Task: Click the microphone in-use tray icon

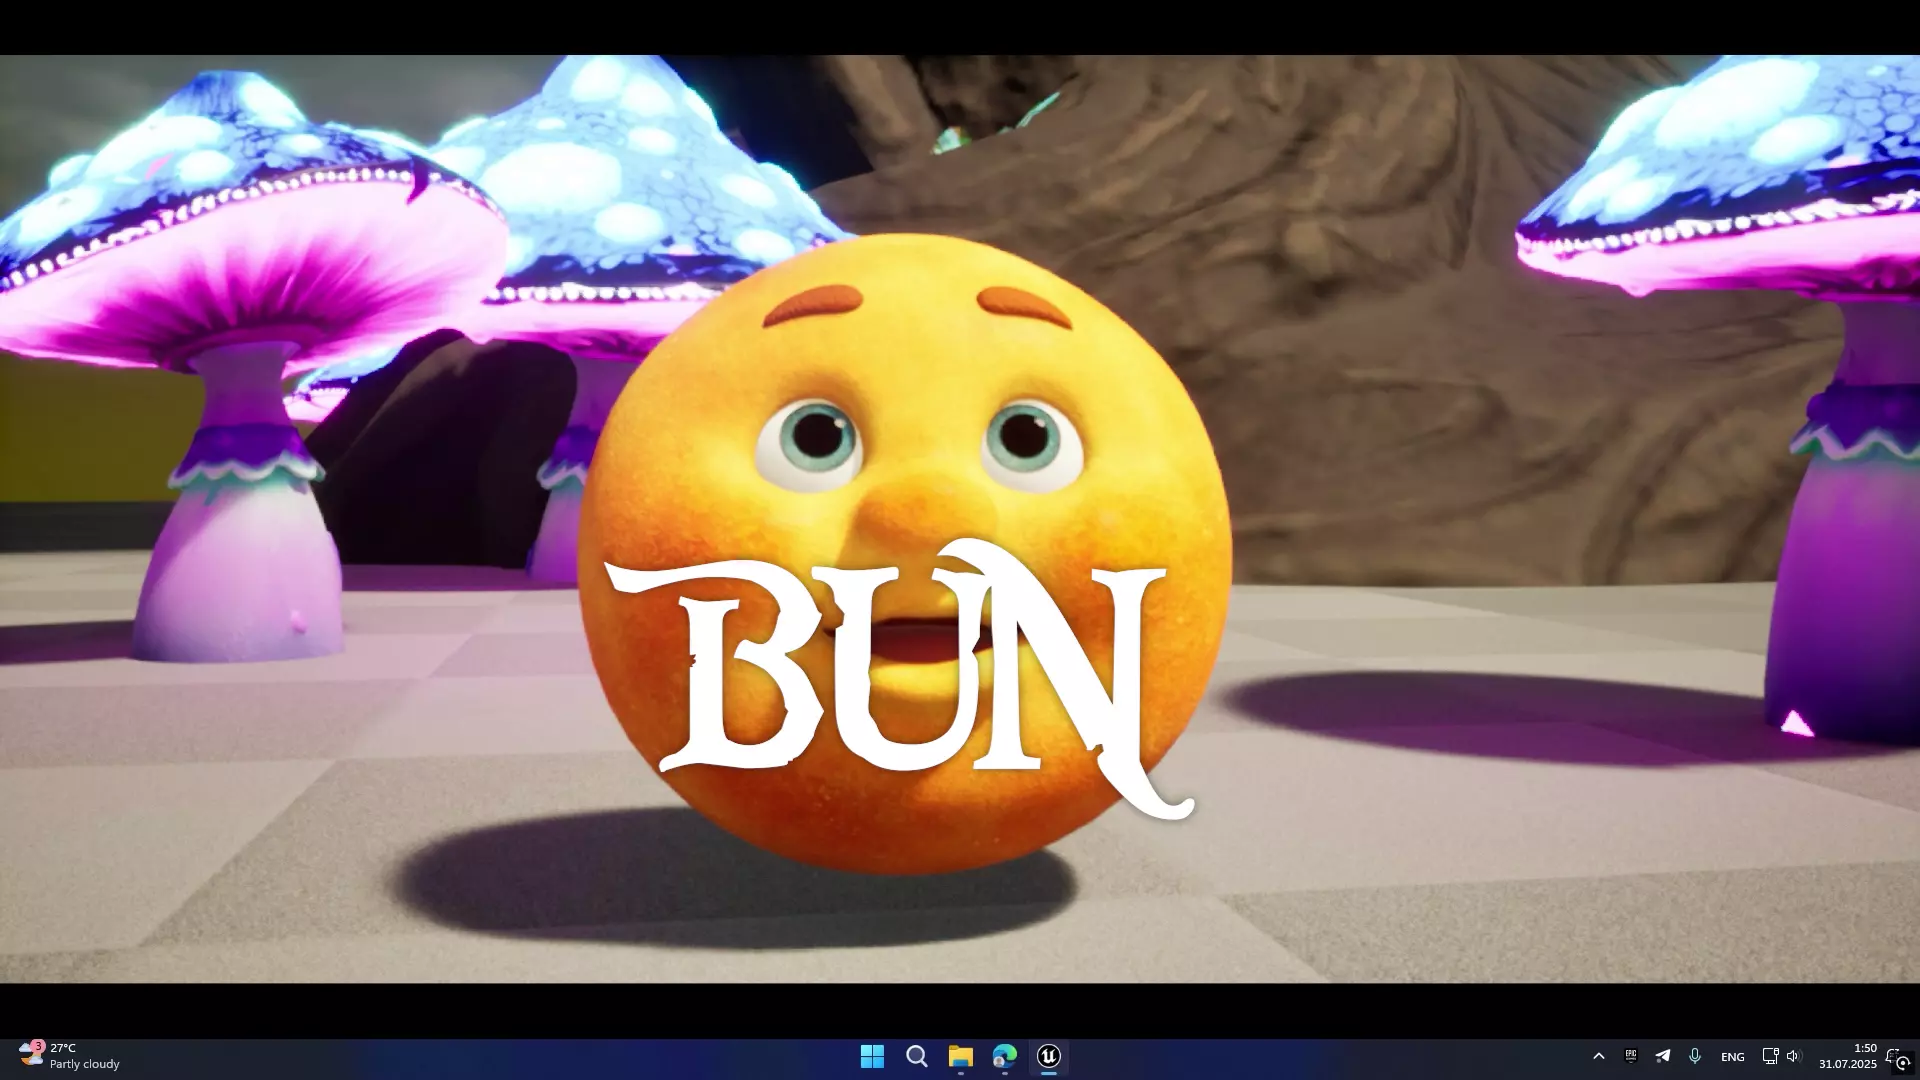Action: (x=1695, y=1056)
